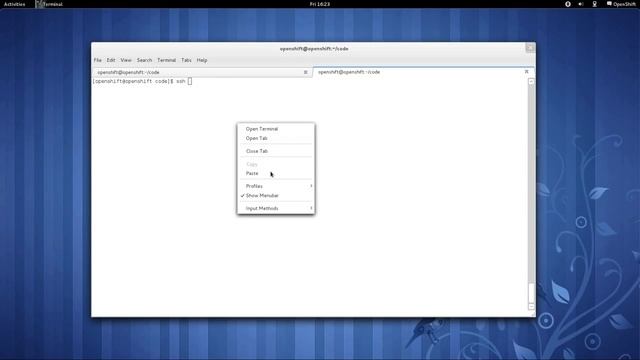Choose Open Terminal in context menu
640x360 pixels.
coord(276,129)
